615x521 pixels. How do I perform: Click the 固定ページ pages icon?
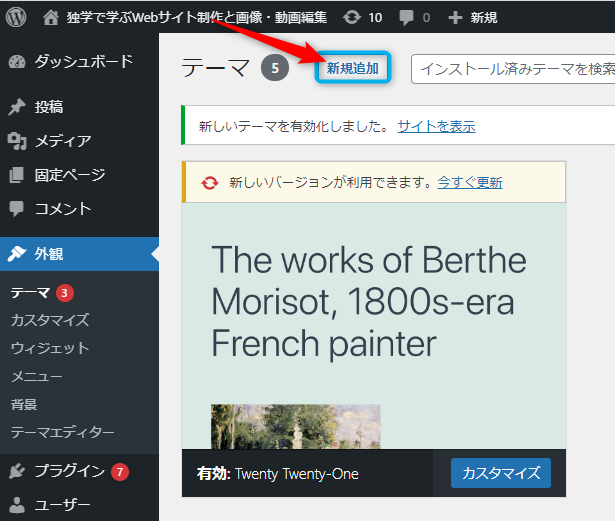click(16, 175)
